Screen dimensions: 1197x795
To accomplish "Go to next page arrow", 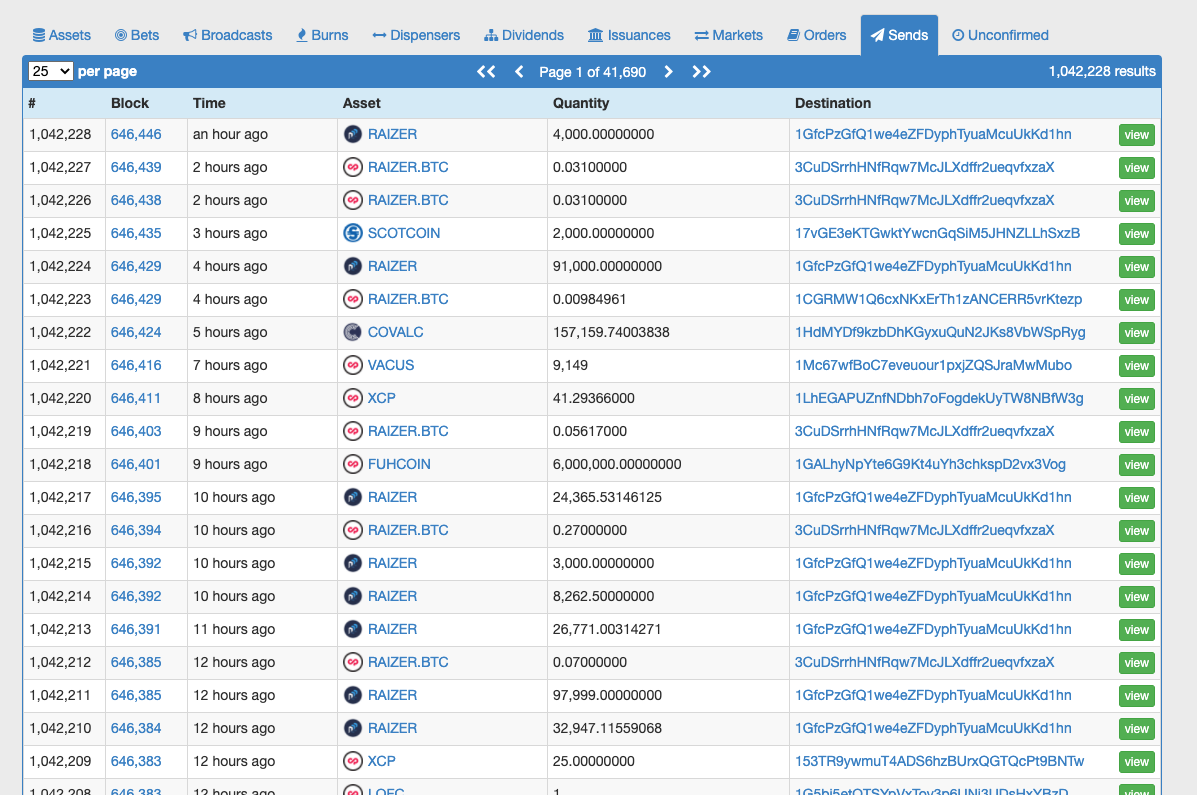I will 668,72.
